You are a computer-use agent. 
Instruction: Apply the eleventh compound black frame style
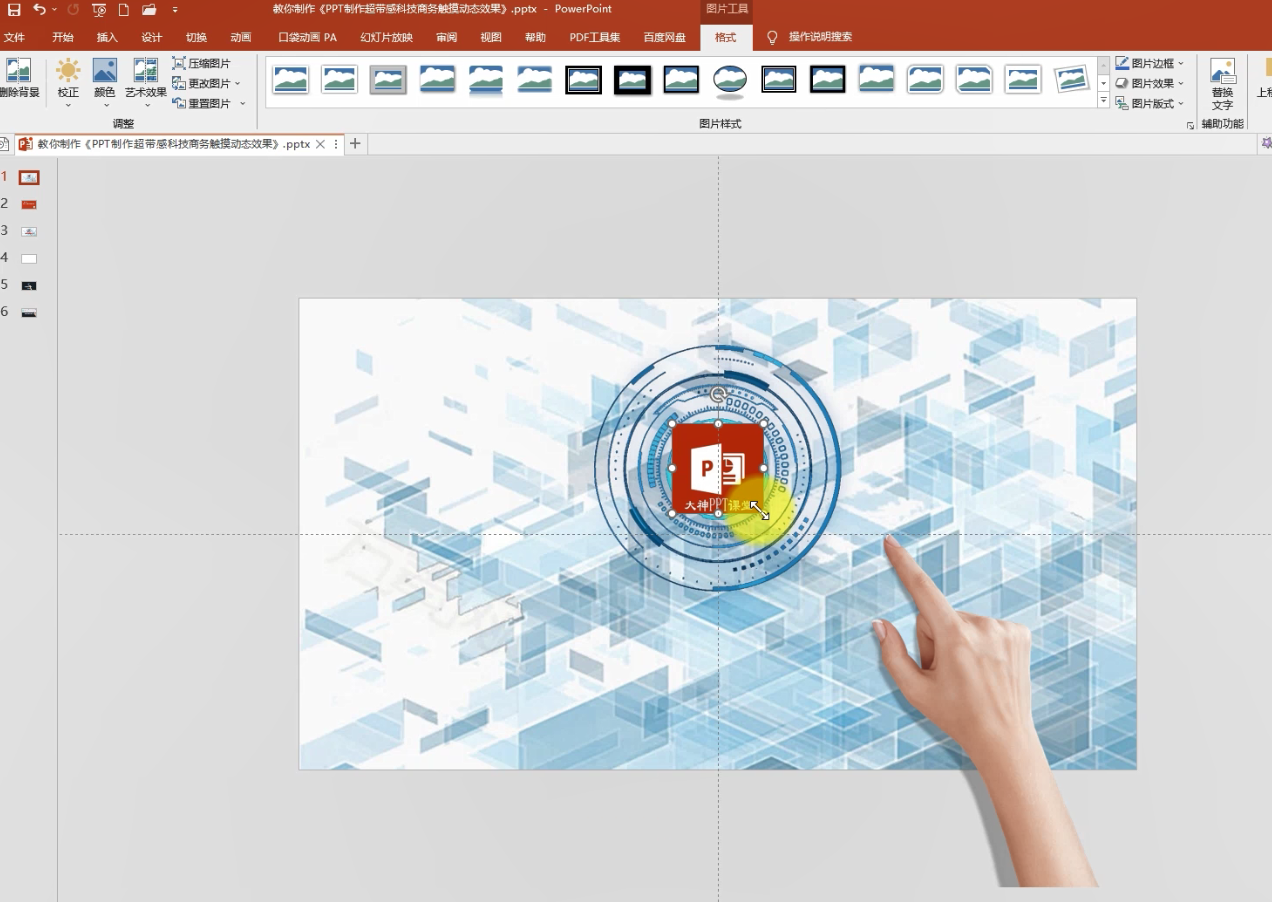(779, 79)
